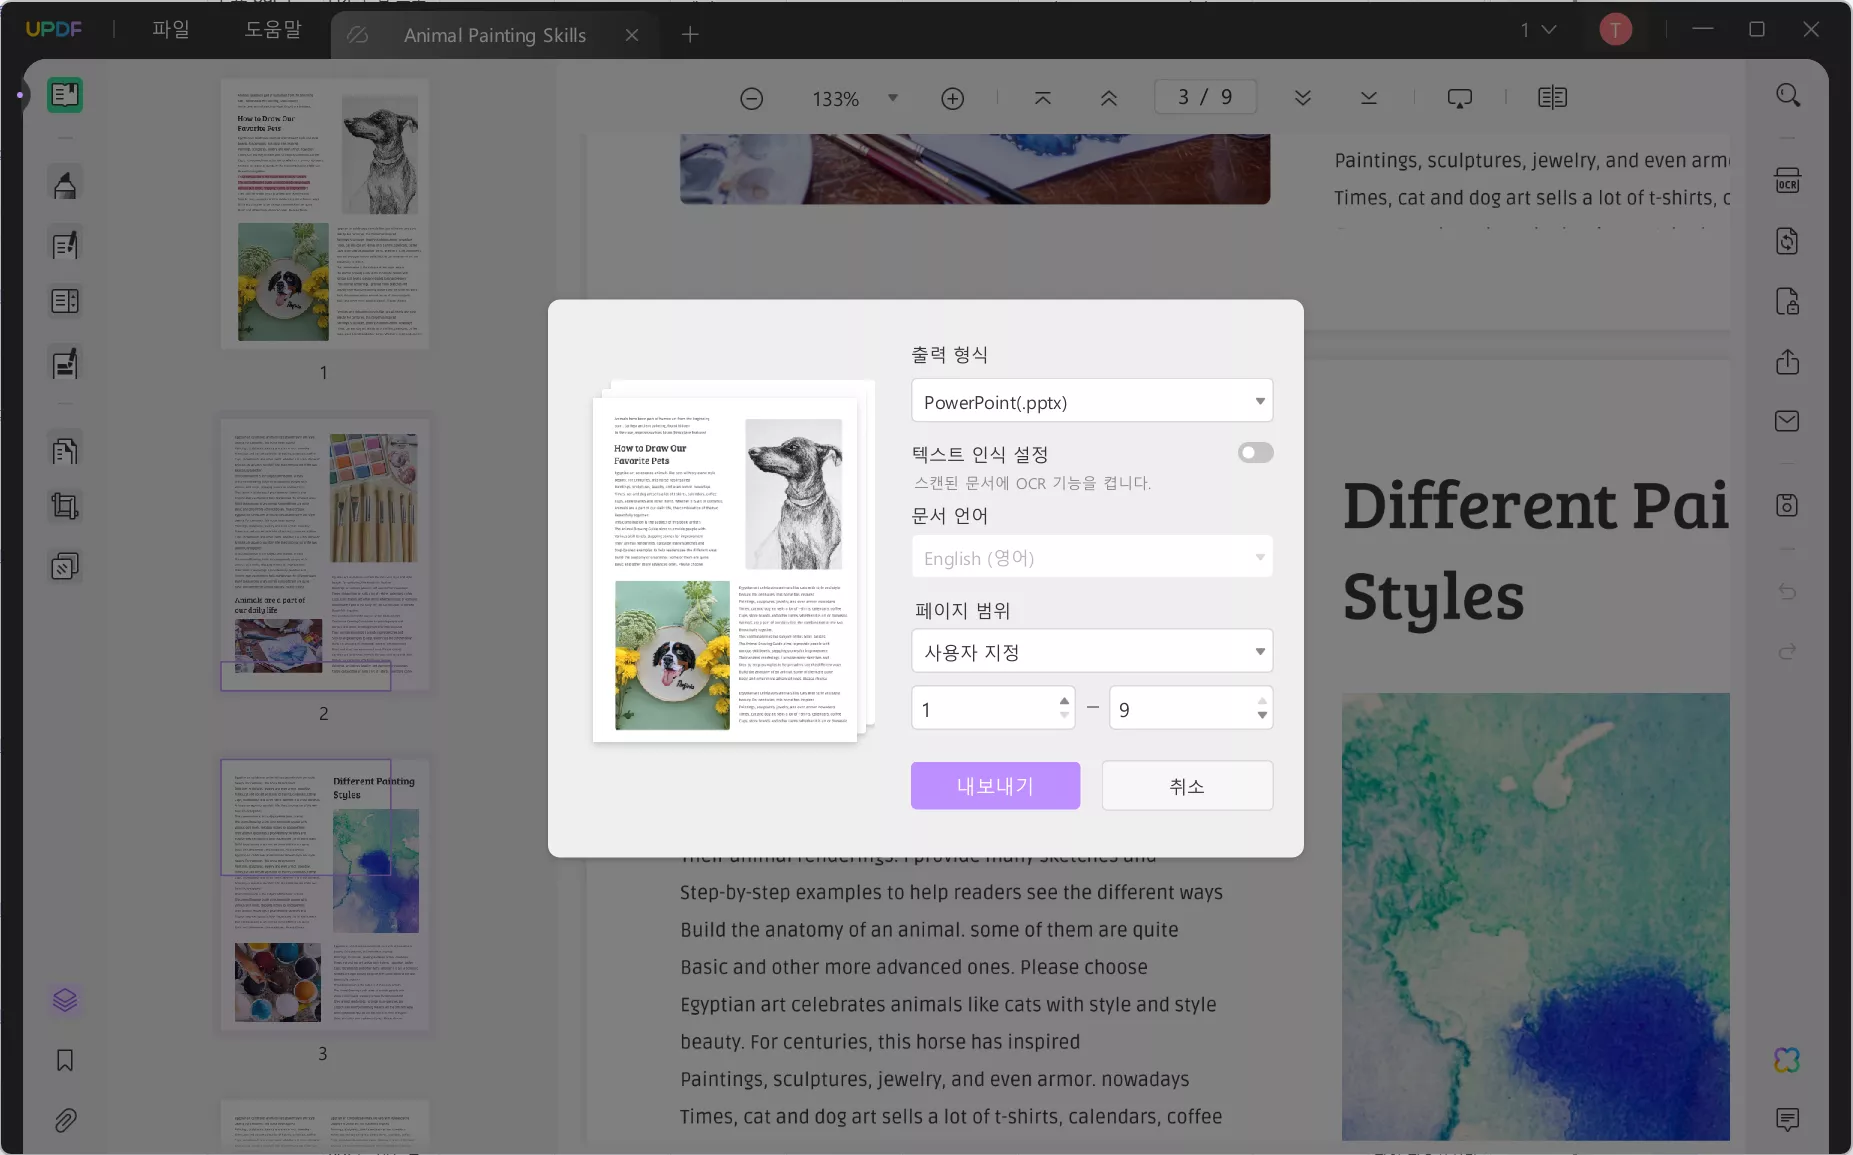Go to the last page arrow
The width and height of the screenshot is (1853, 1155).
(x=1369, y=98)
